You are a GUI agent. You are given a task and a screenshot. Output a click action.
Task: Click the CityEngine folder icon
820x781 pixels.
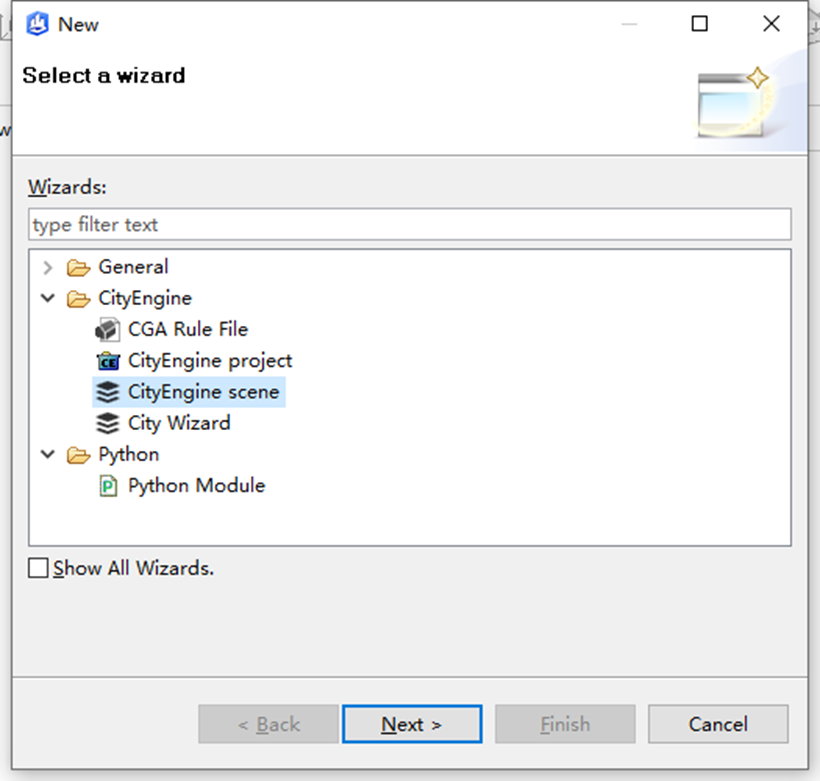(x=78, y=299)
